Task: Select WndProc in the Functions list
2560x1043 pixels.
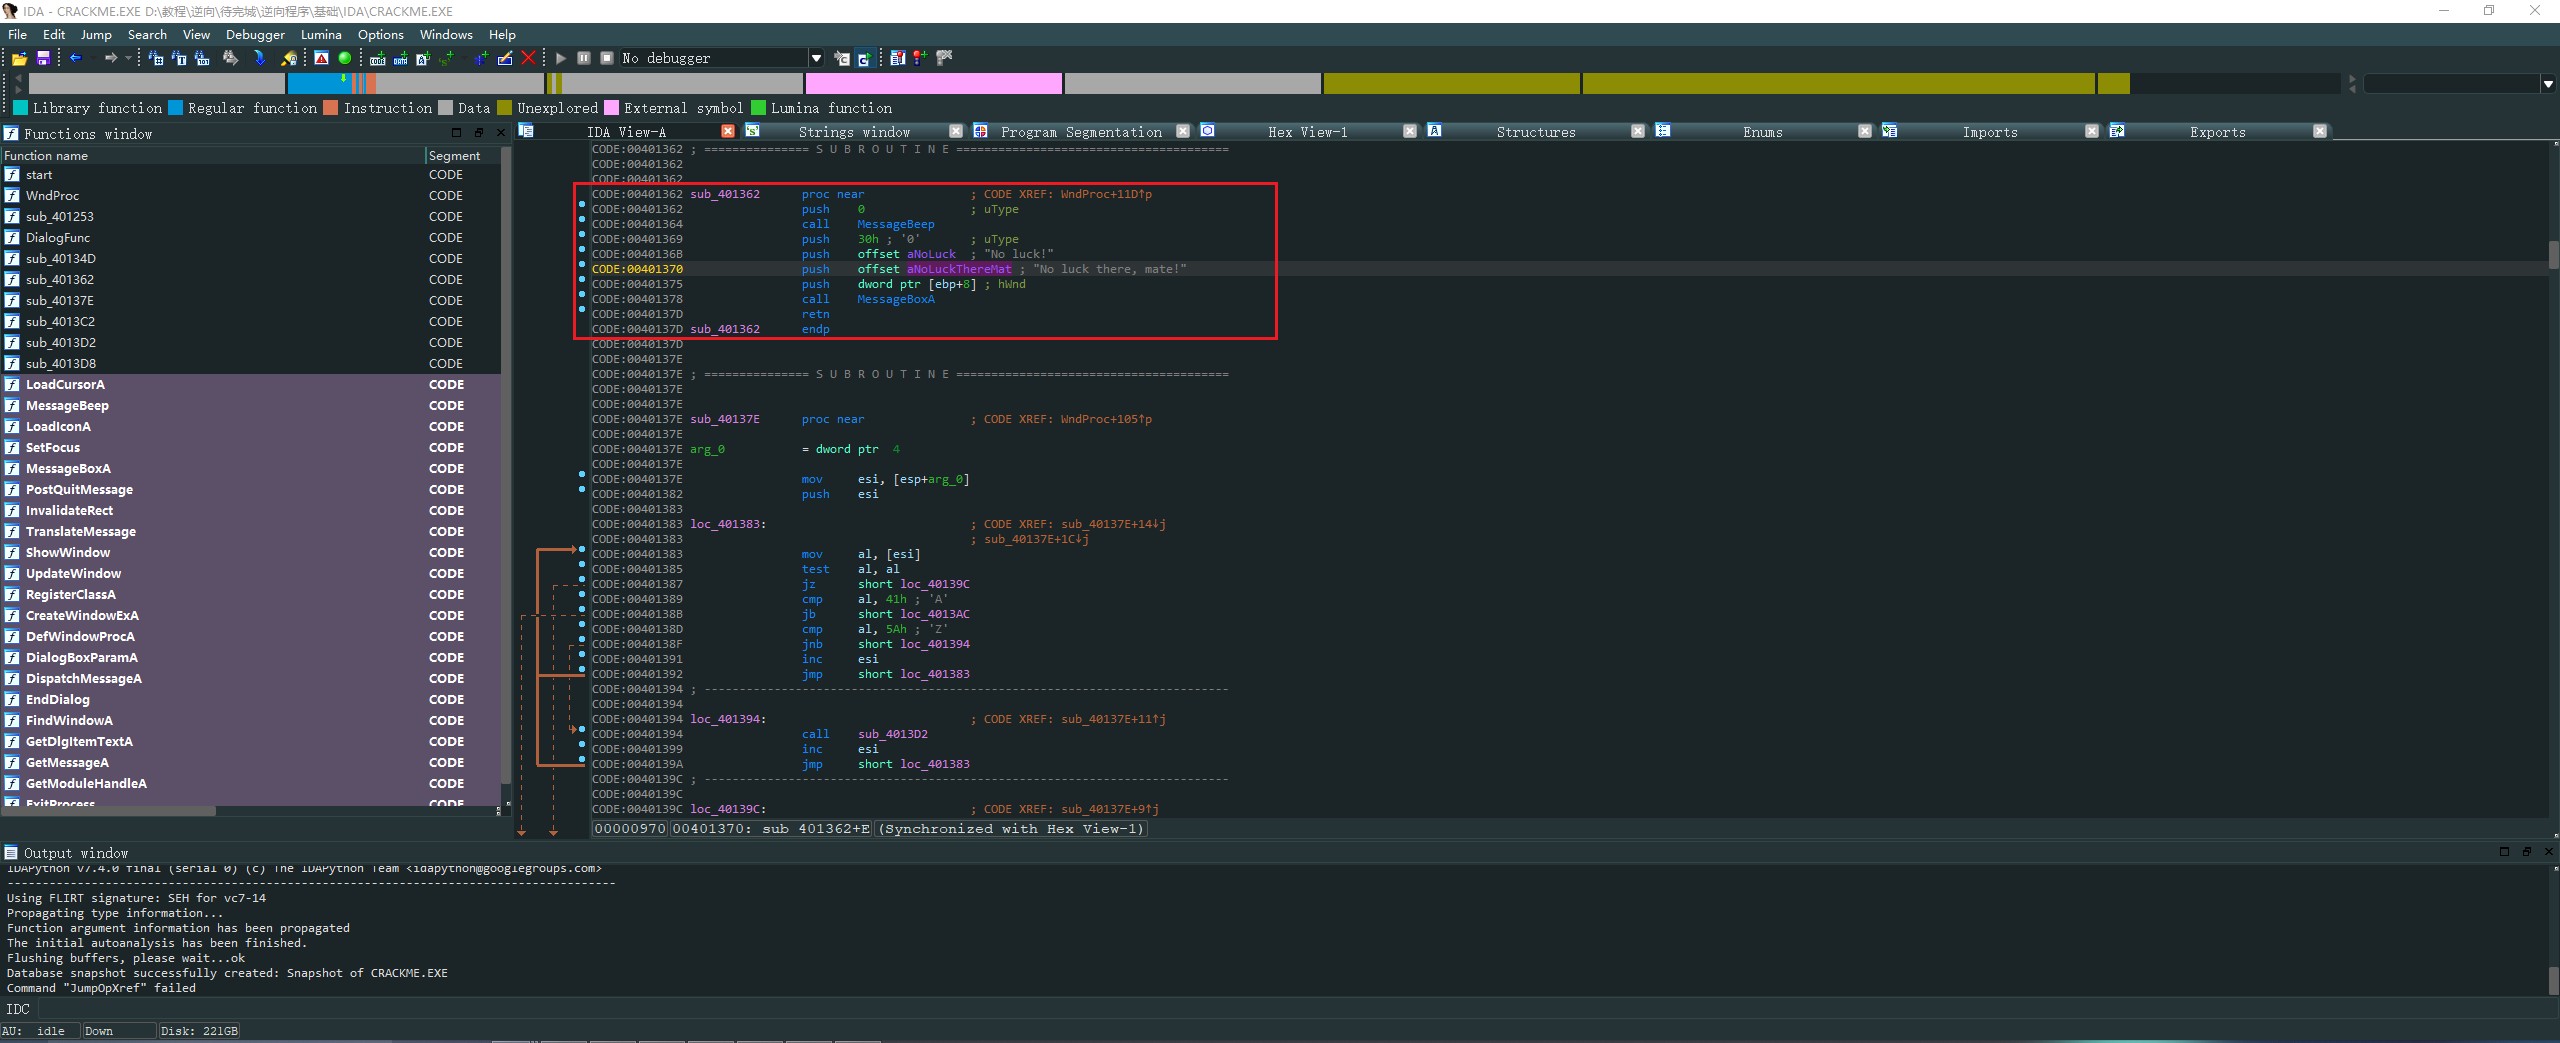Action: (52, 196)
